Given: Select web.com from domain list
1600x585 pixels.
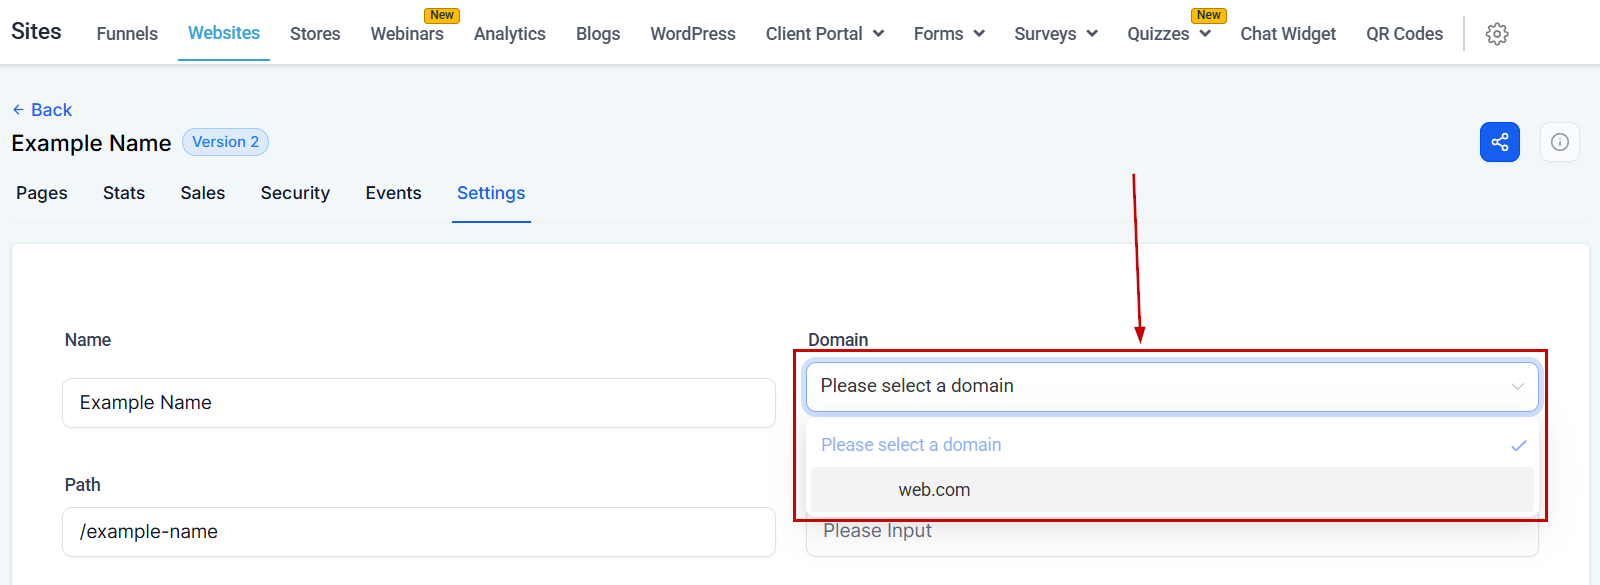Looking at the screenshot, I should click(1172, 490).
